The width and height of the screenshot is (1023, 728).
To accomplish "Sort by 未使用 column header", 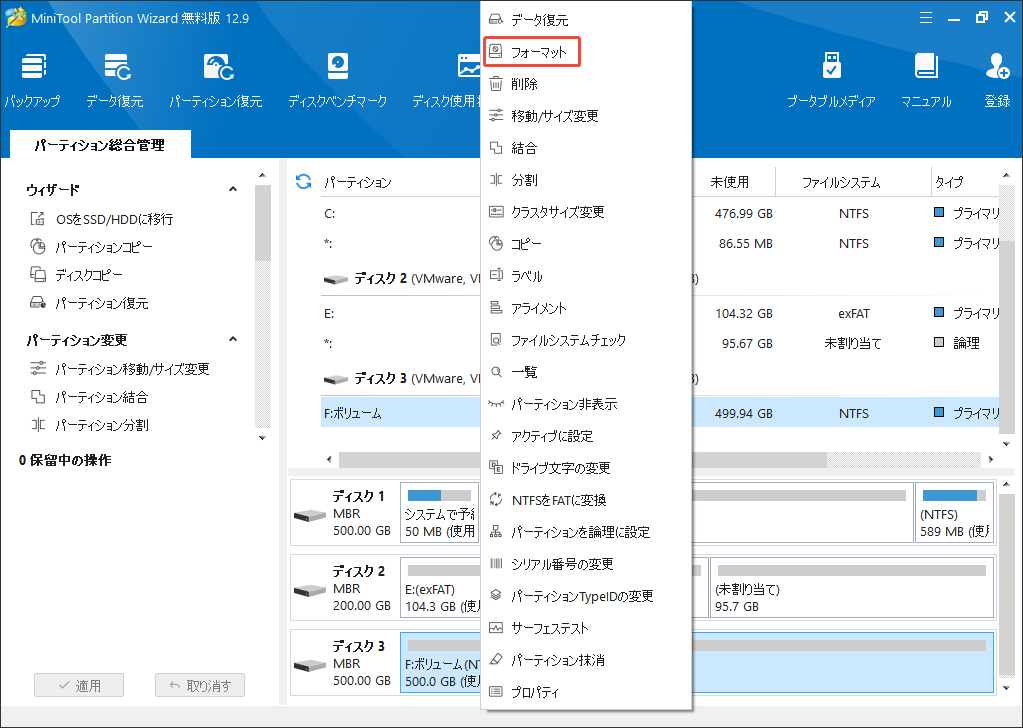I will pyautogui.click(x=729, y=182).
